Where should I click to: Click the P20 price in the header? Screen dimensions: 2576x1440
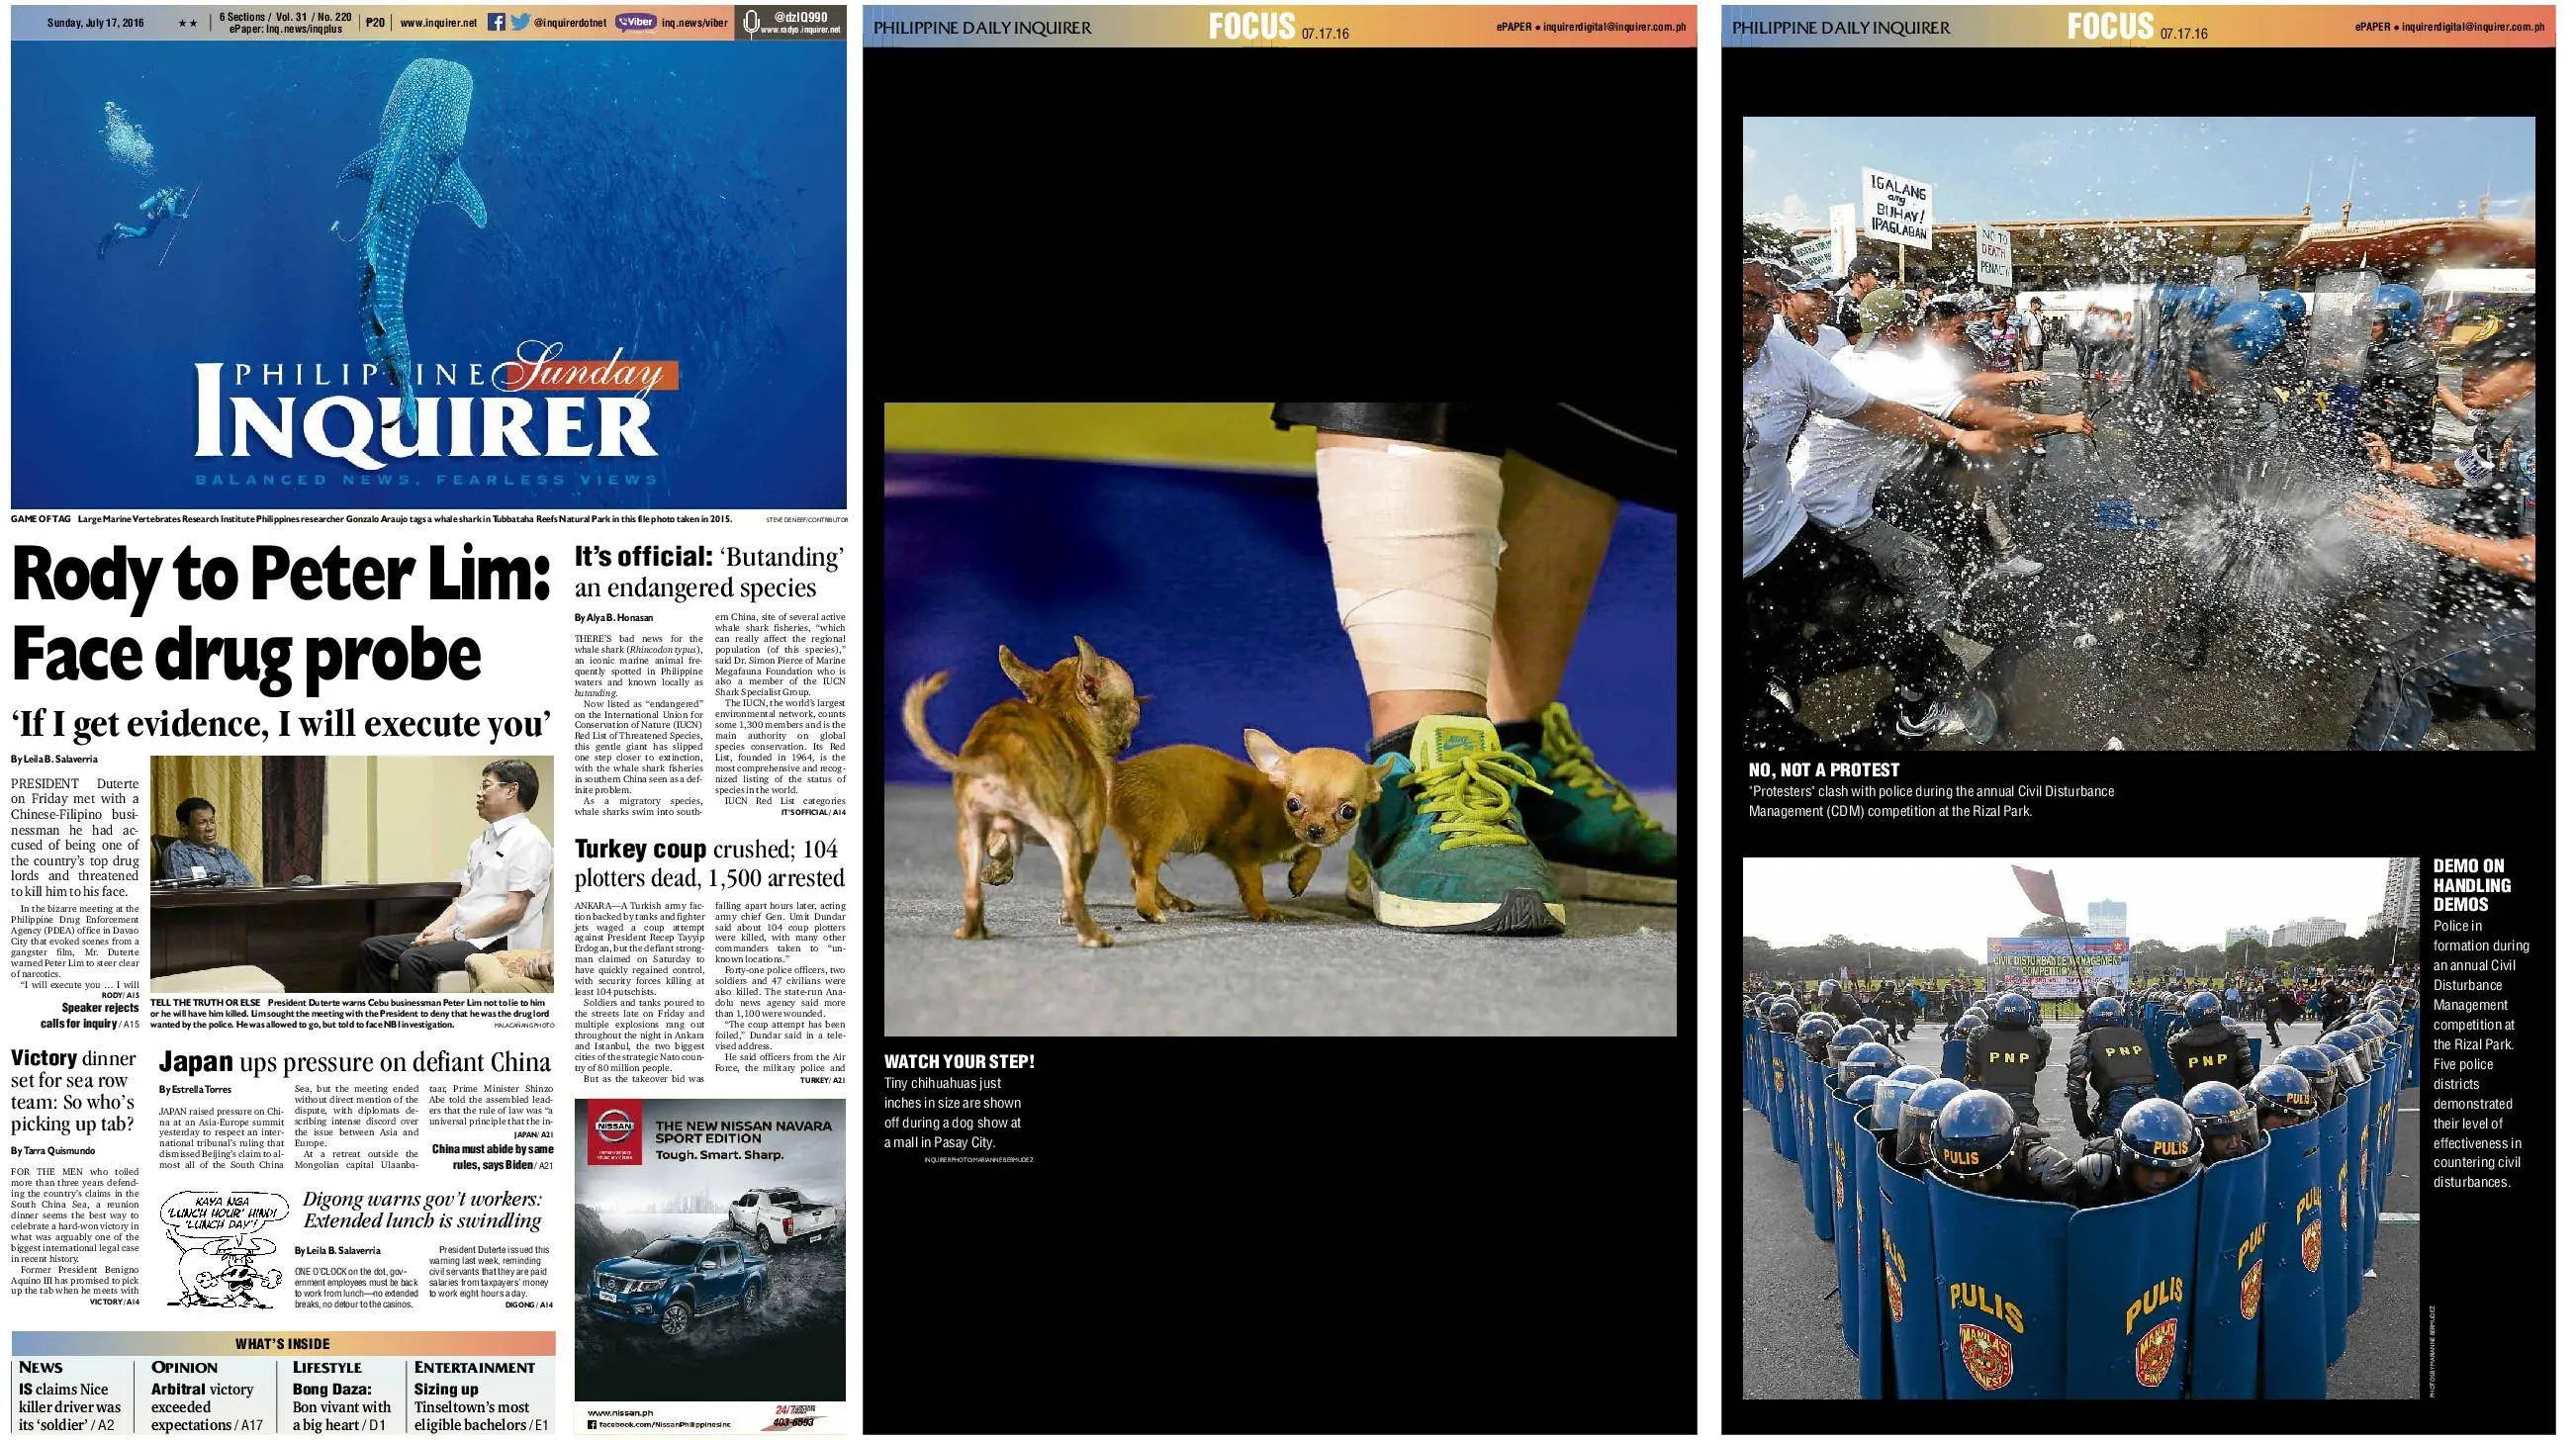(x=375, y=22)
